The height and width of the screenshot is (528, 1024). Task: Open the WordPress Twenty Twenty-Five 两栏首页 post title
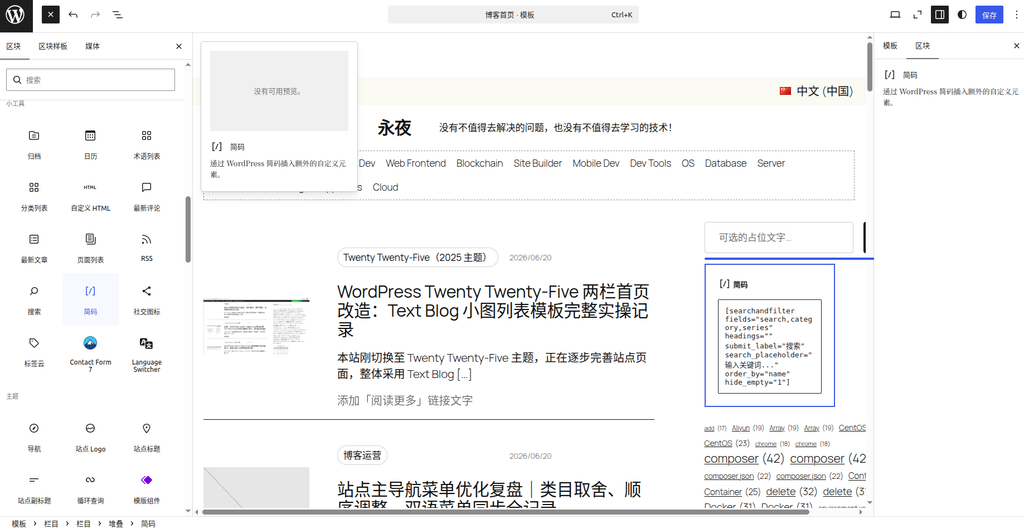[493, 310]
